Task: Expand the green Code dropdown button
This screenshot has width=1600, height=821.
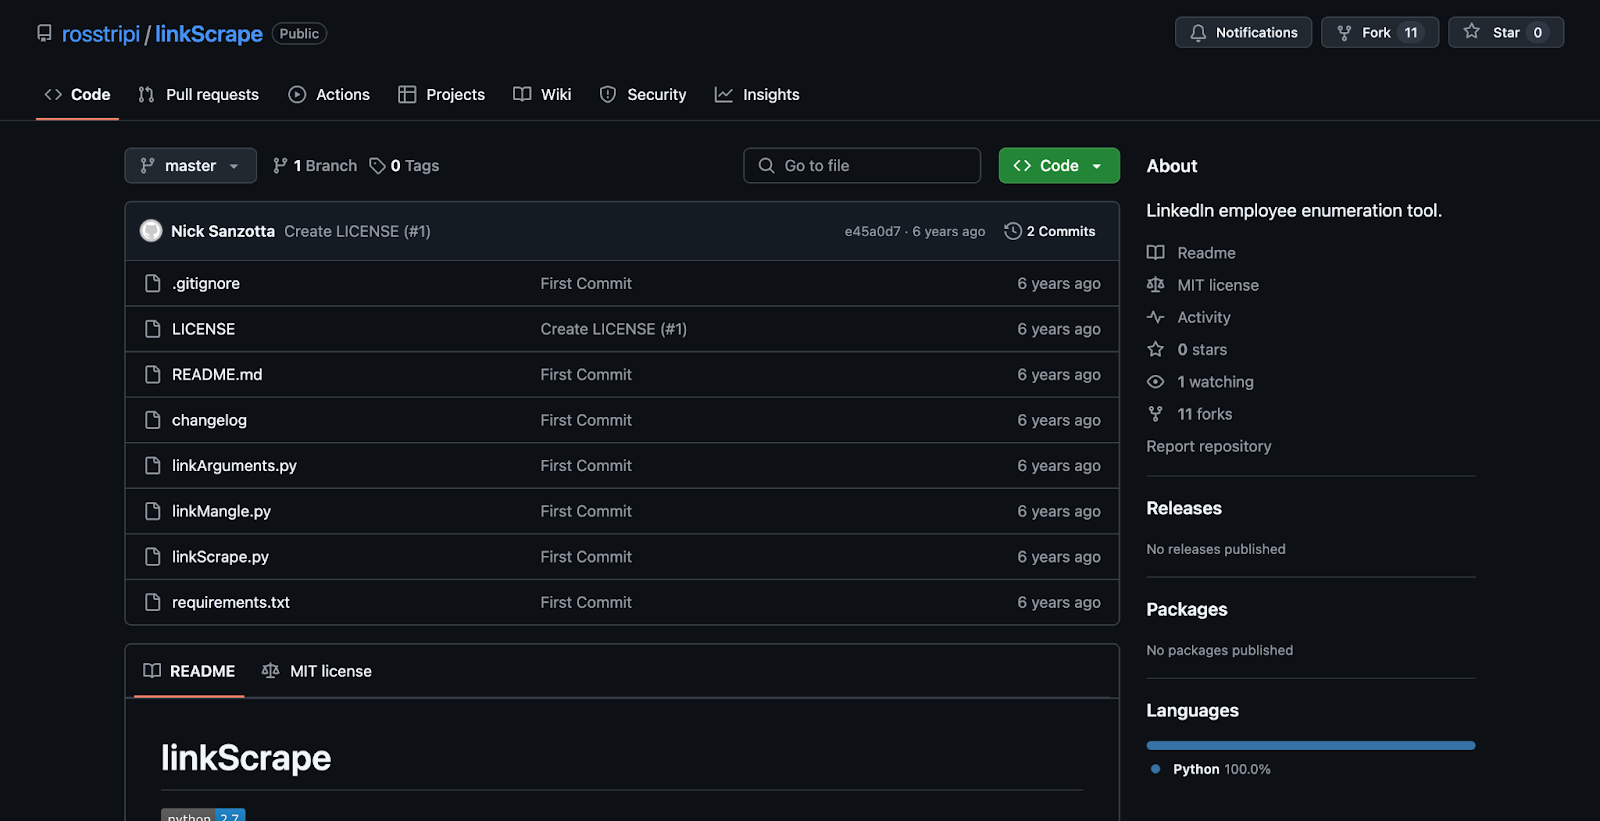Action: pyautogui.click(x=1059, y=166)
